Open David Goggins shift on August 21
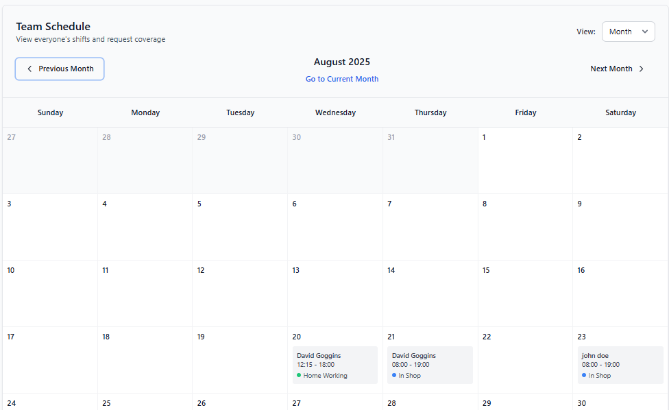This screenshot has height=410, width=669. point(430,364)
